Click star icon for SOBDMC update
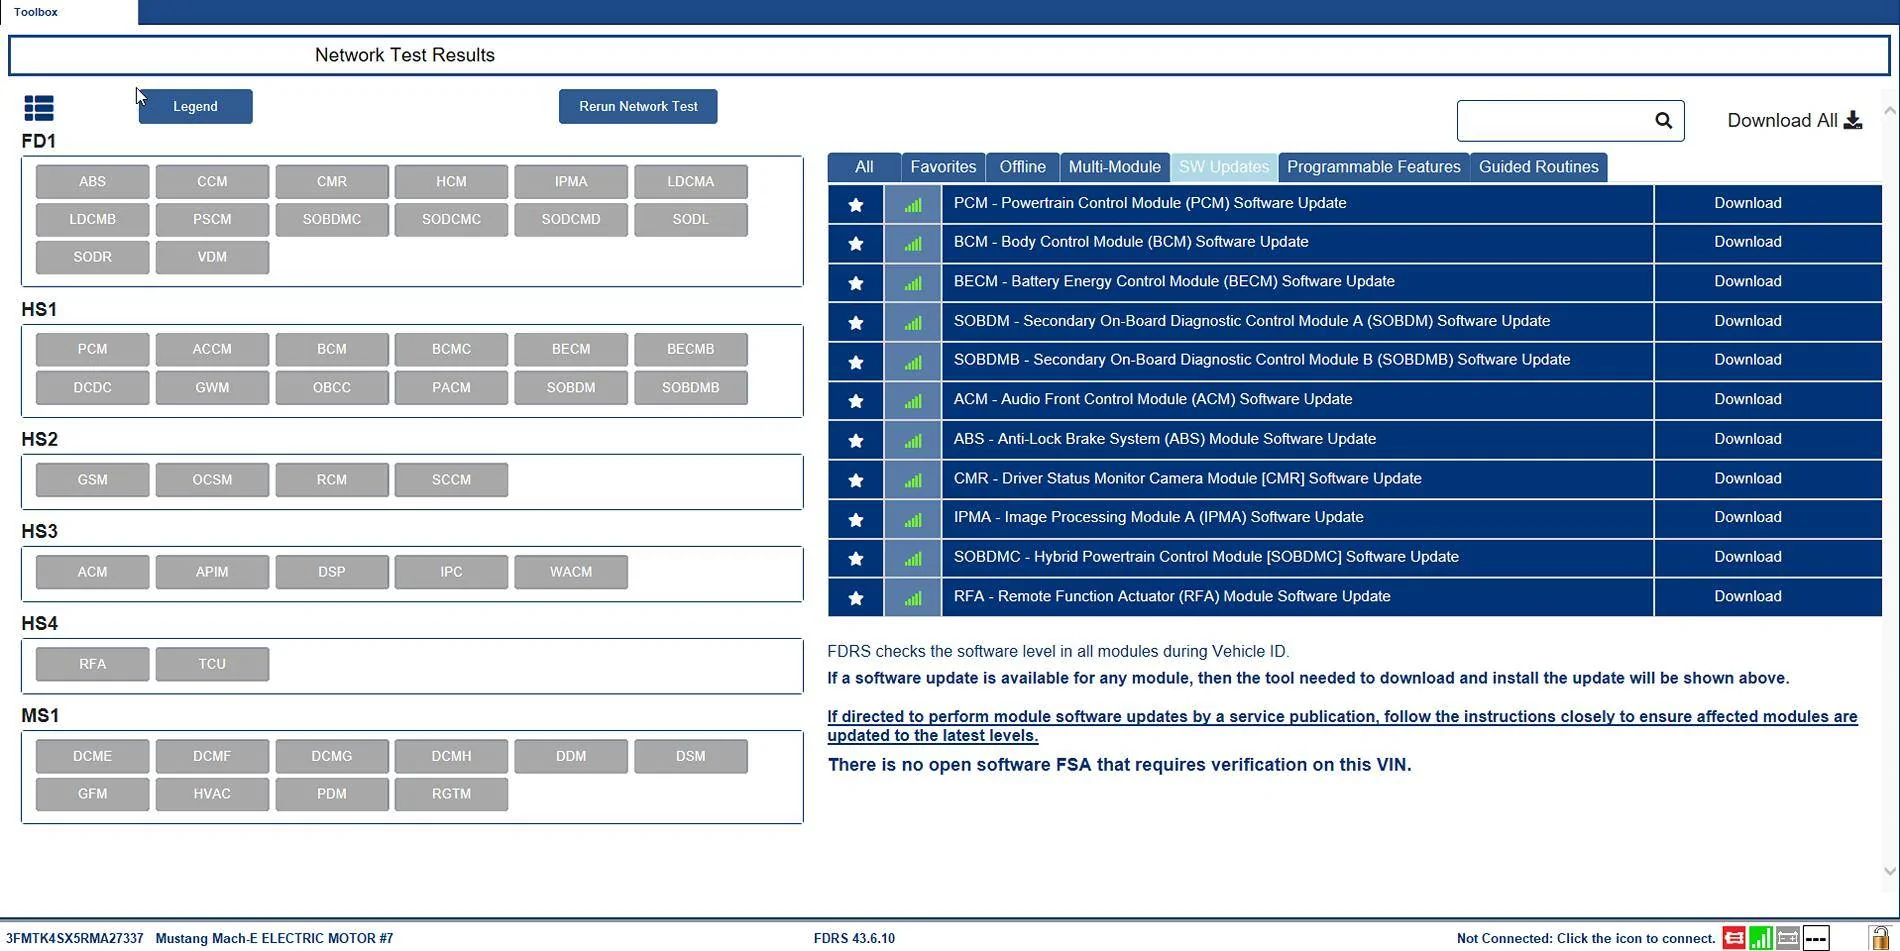1900x951 pixels. coord(855,558)
